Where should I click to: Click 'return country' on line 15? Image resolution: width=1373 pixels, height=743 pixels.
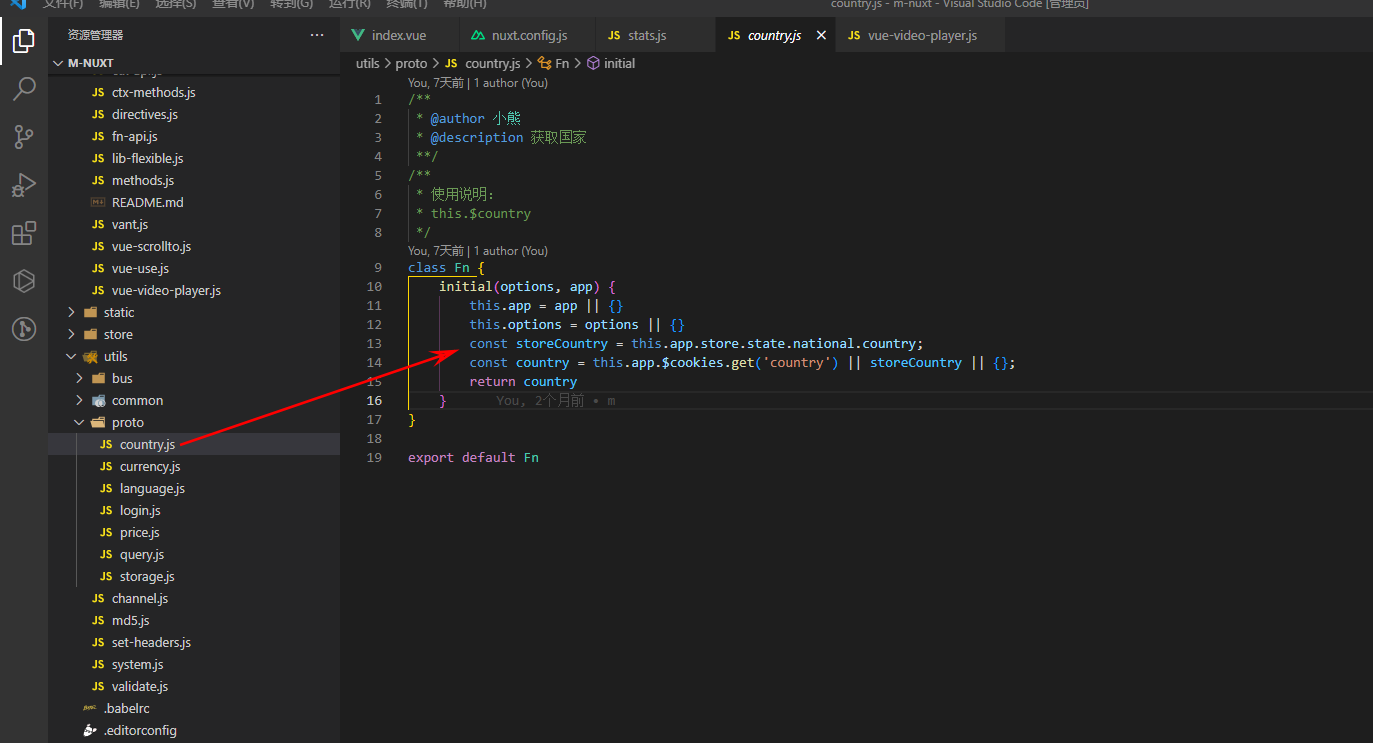[523, 381]
